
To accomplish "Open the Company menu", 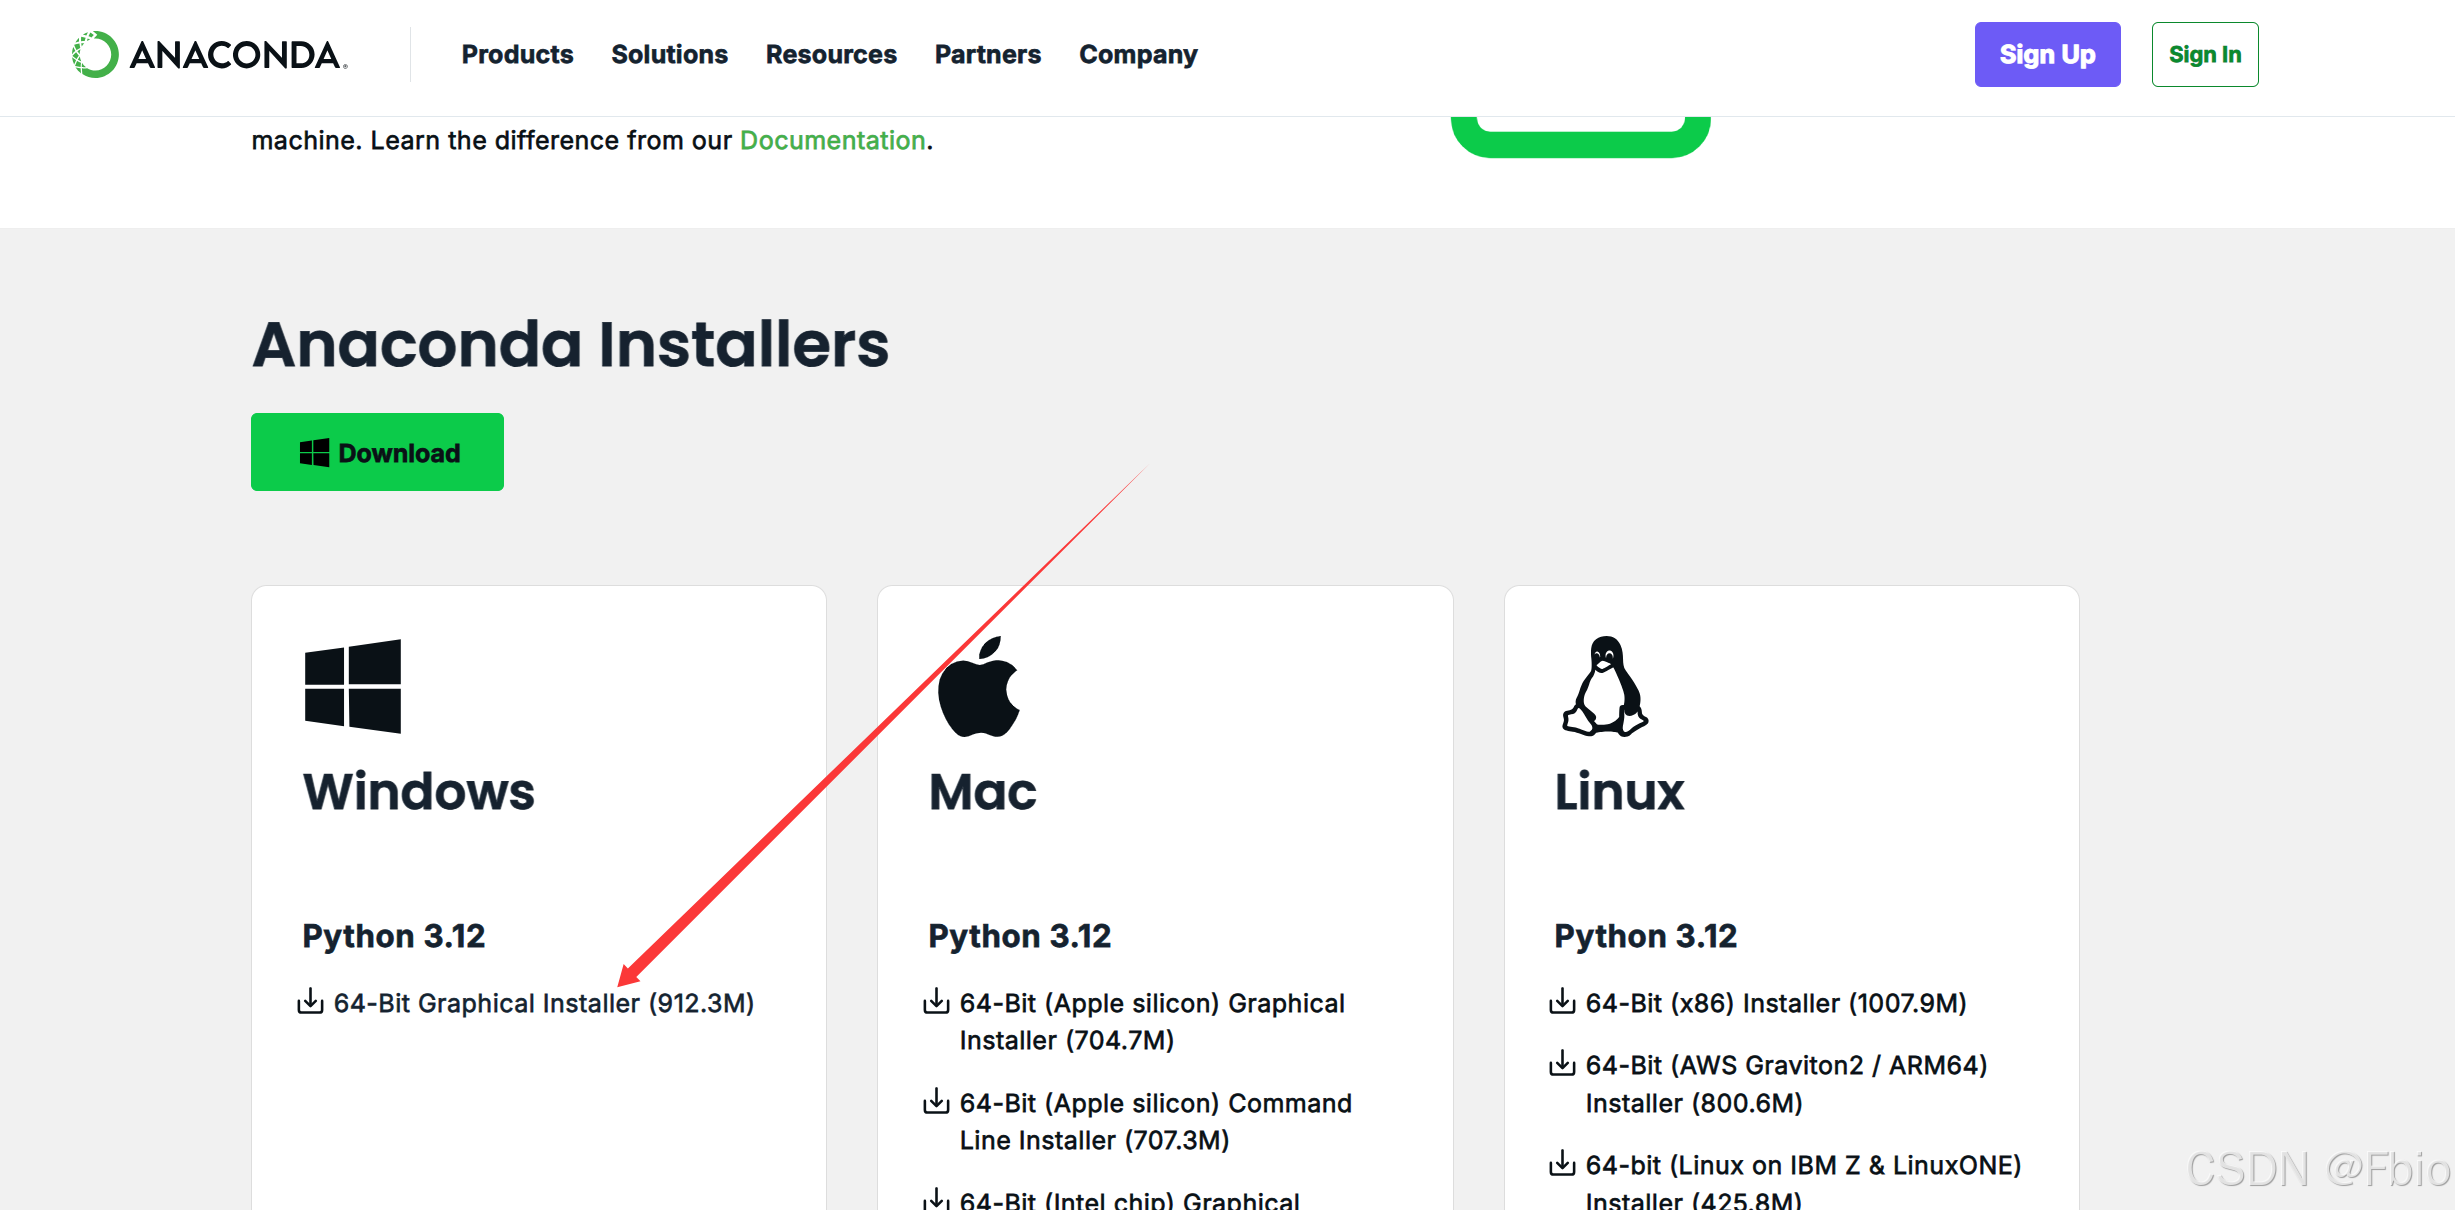I will tap(1137, 54).
